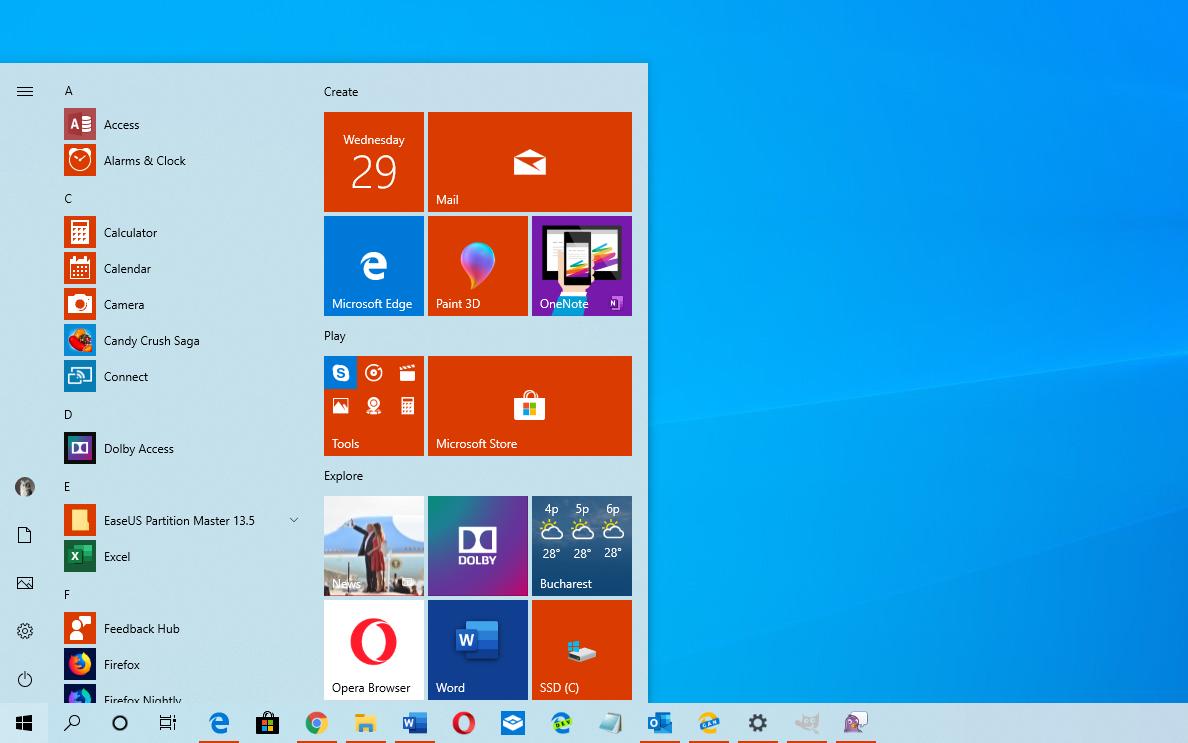Click the Windows Start button
The width and height of the screenshot is (1188, 743).
coord(25,723)
